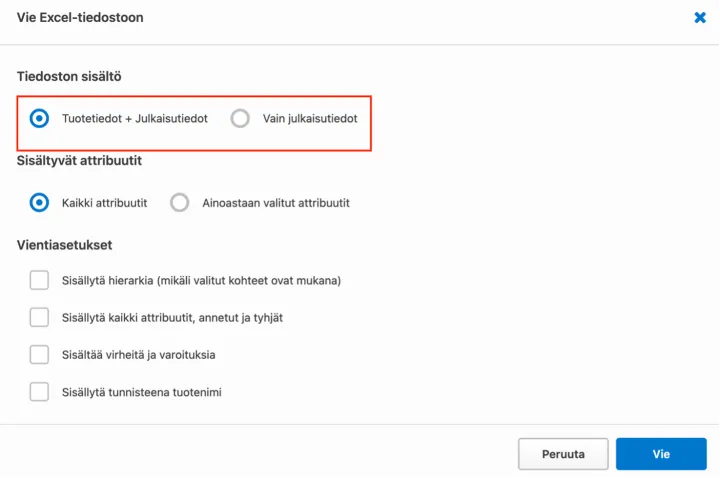This screenshot has width=720, height=478.
Task: Select the Kaikki attribuutit radio button
Action: (x=39, y=203)
